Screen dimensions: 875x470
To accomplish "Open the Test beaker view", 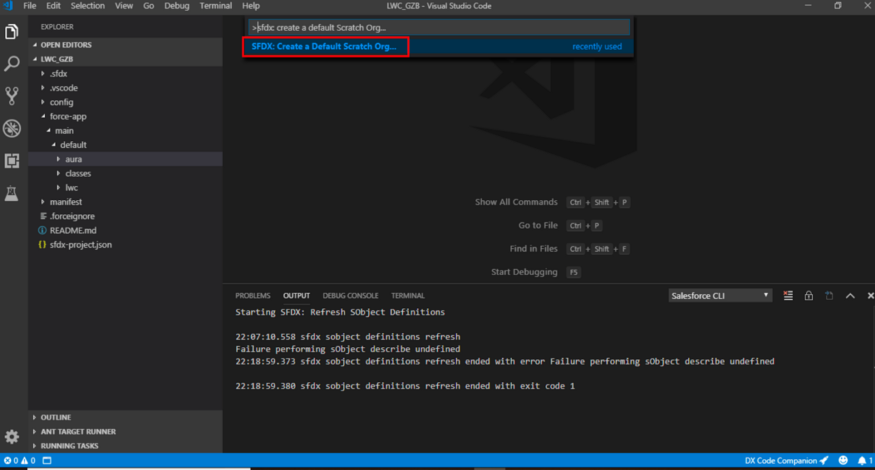I will tap(12, 193).
